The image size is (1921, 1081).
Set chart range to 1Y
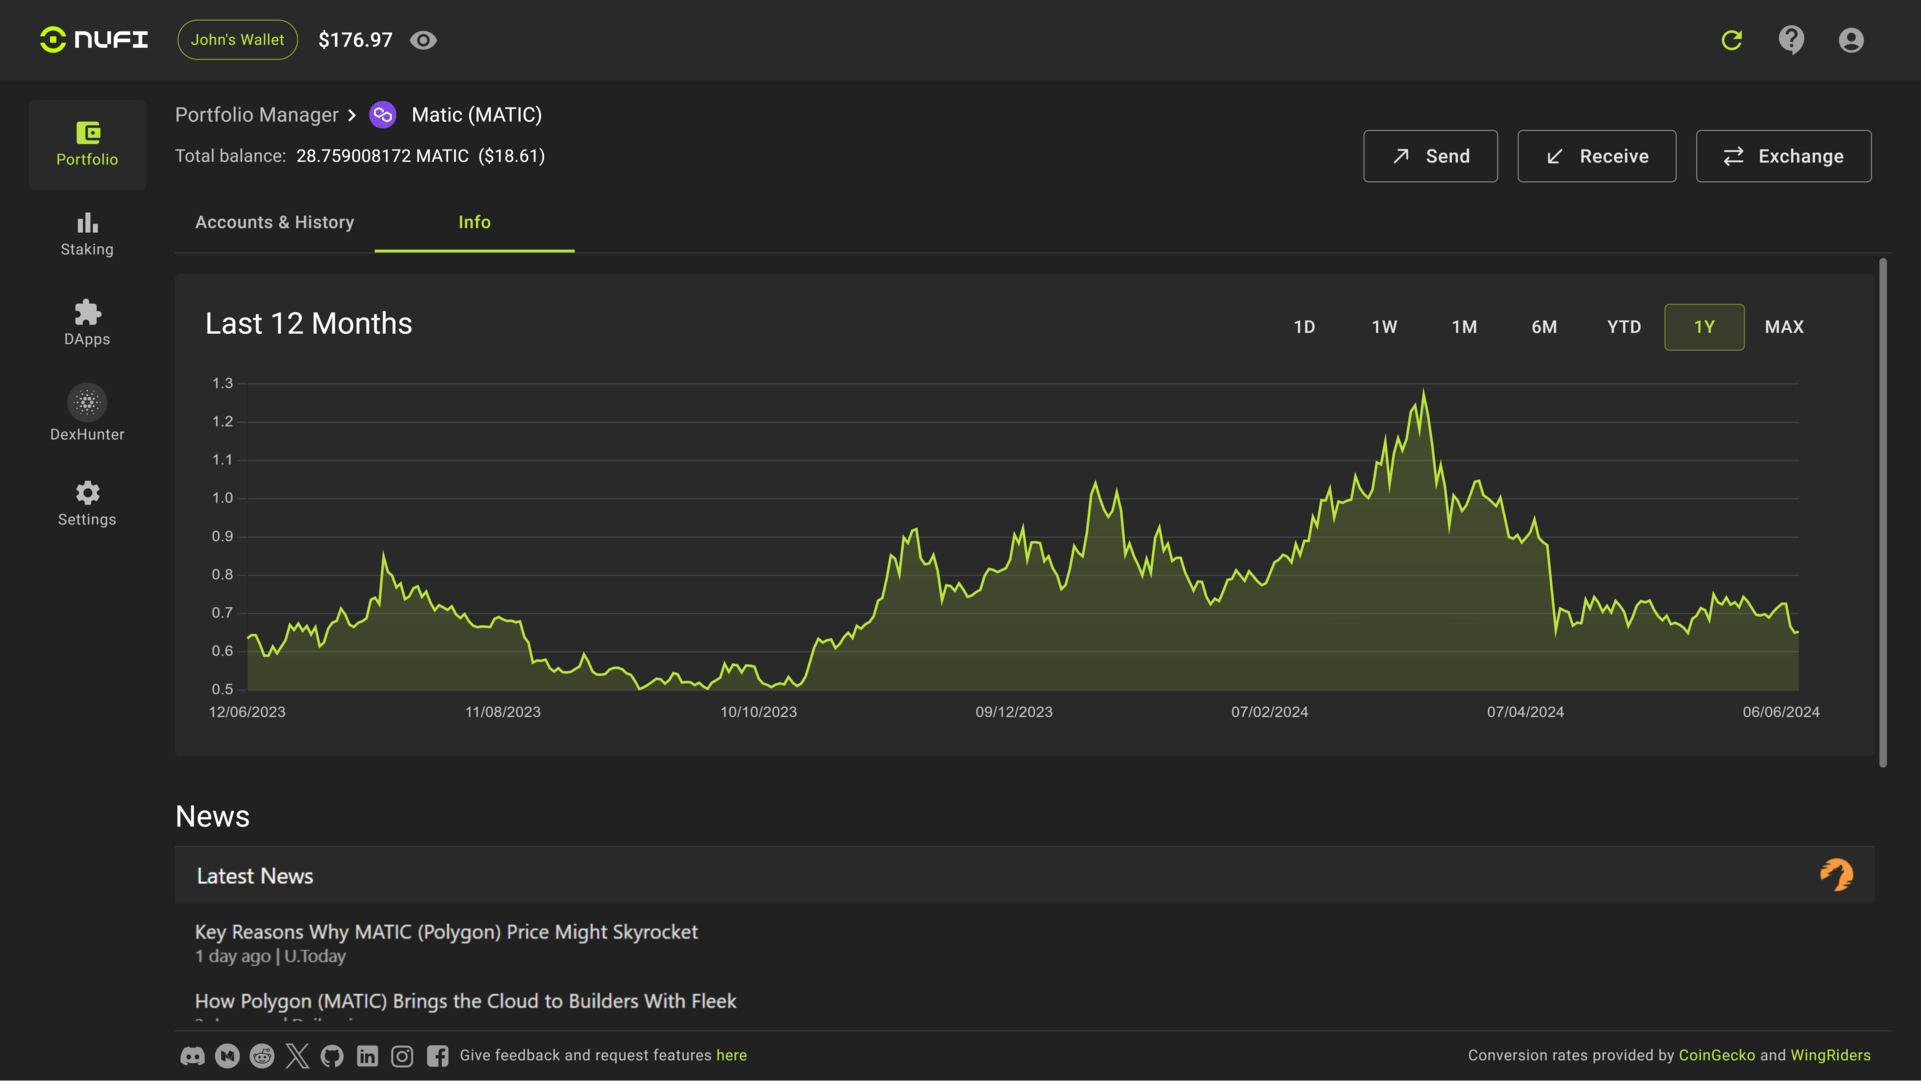[x=1704, y=327]
